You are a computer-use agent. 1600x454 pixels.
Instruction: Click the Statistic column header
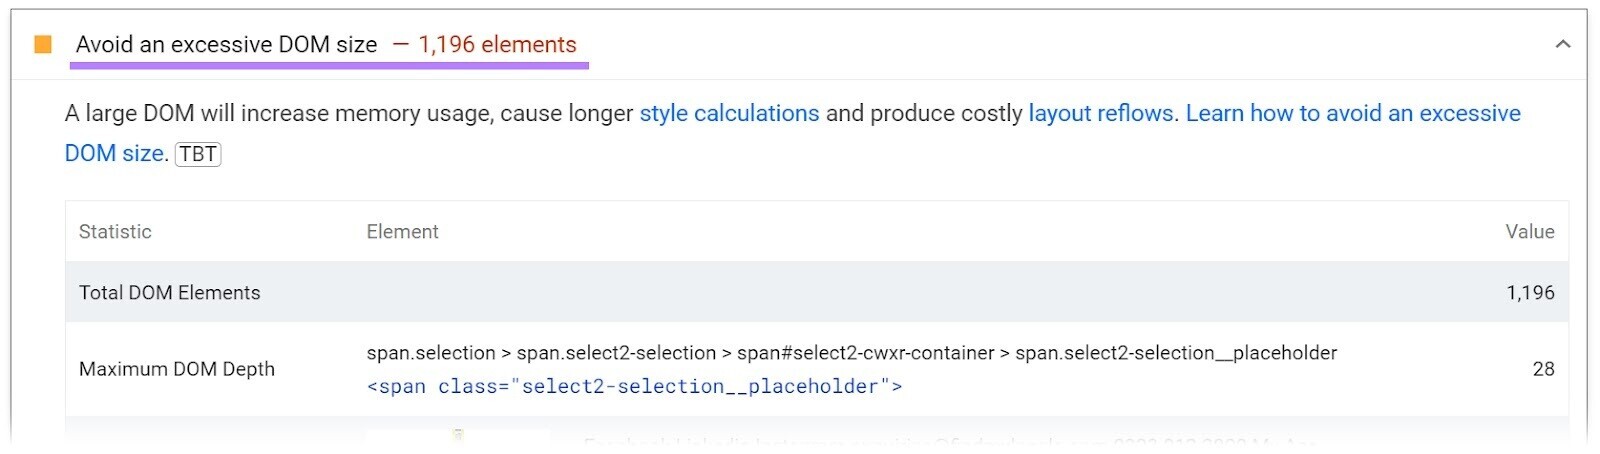(115, 232)
